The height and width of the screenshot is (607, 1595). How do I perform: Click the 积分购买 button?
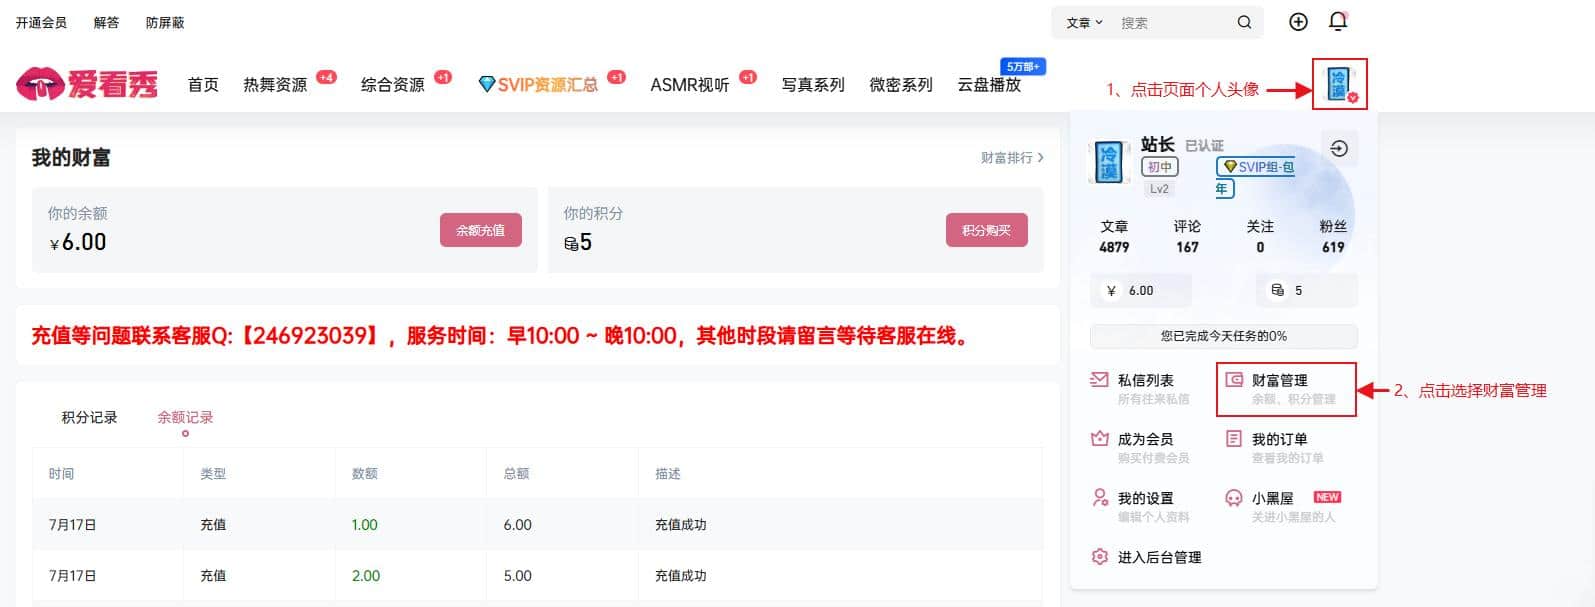click(987, 230)
